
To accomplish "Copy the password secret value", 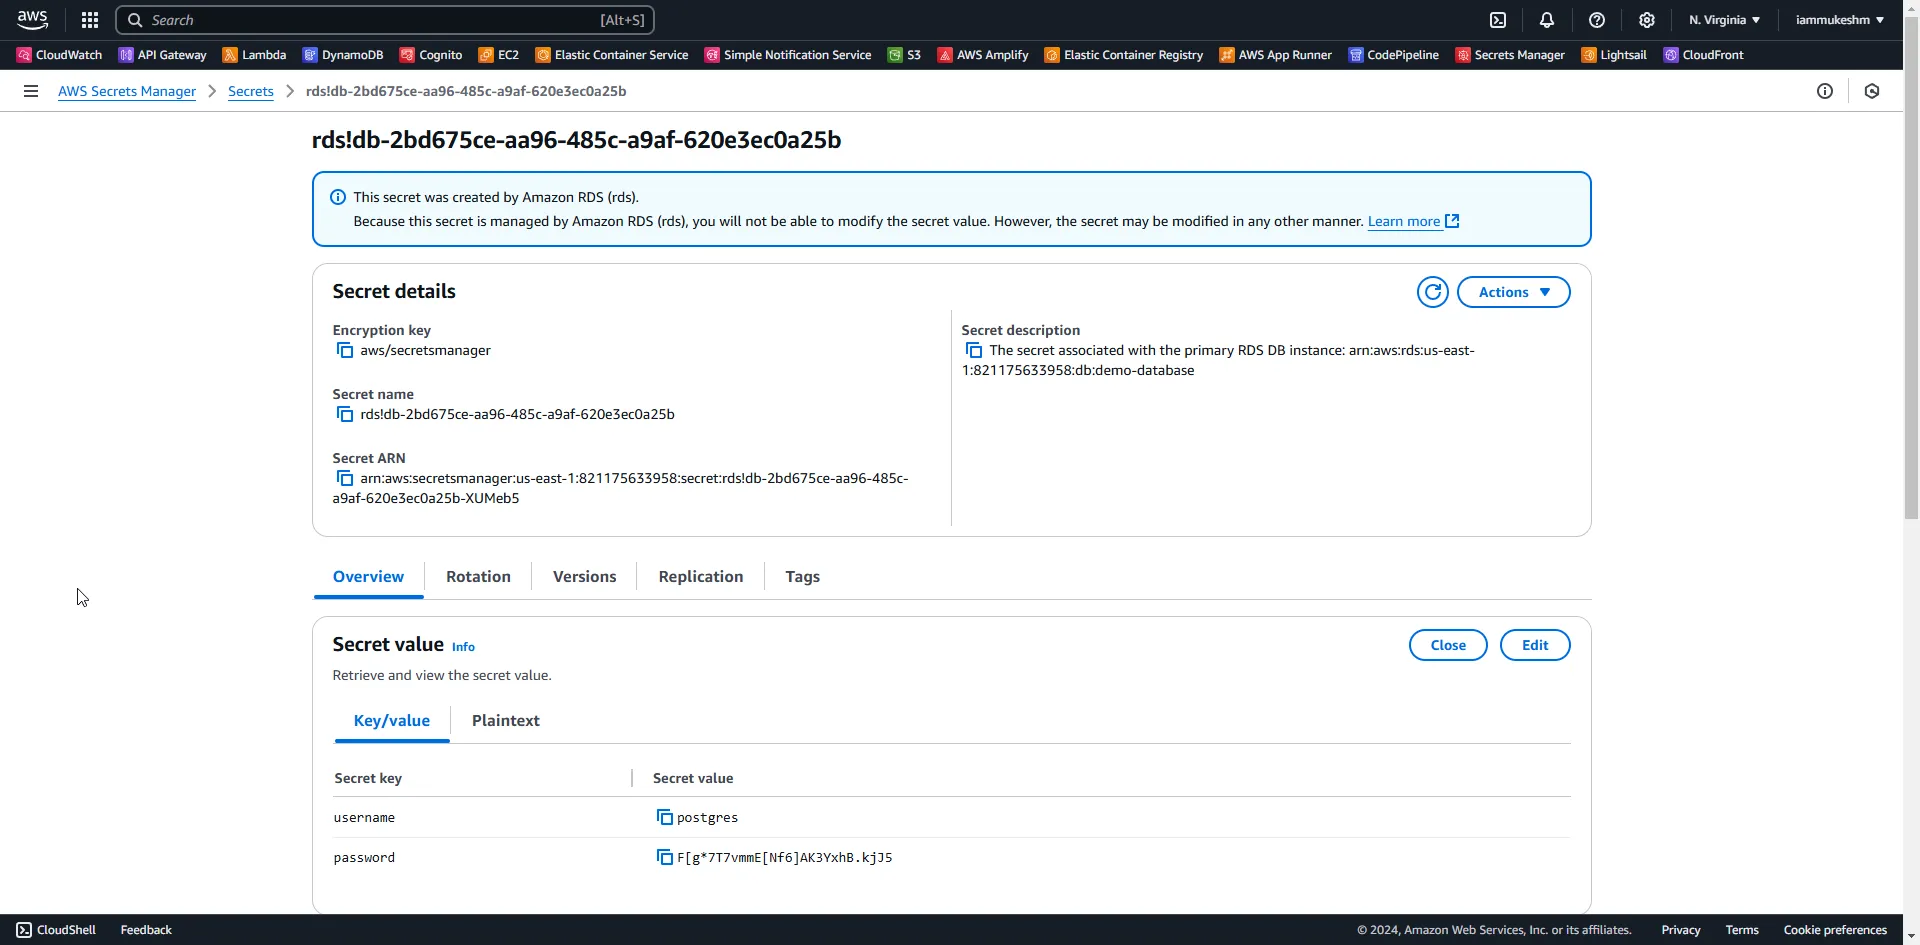I will tap(664, 857).
